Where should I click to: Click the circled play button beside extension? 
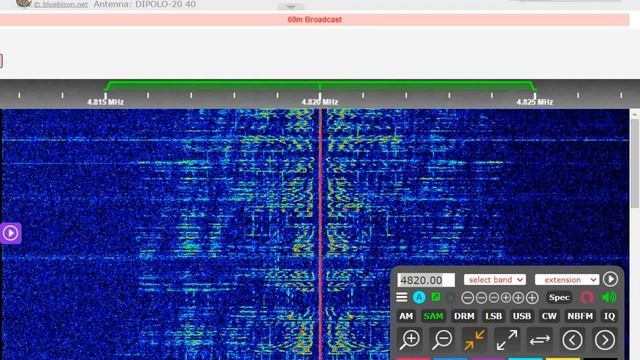(x=610, y=279)
